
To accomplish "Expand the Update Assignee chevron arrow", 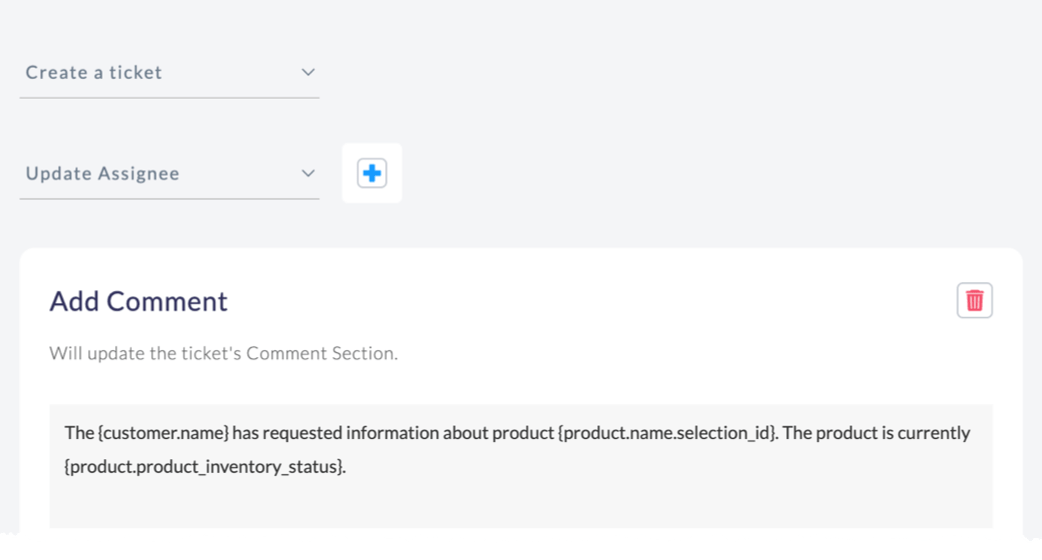I will point(308,173).
